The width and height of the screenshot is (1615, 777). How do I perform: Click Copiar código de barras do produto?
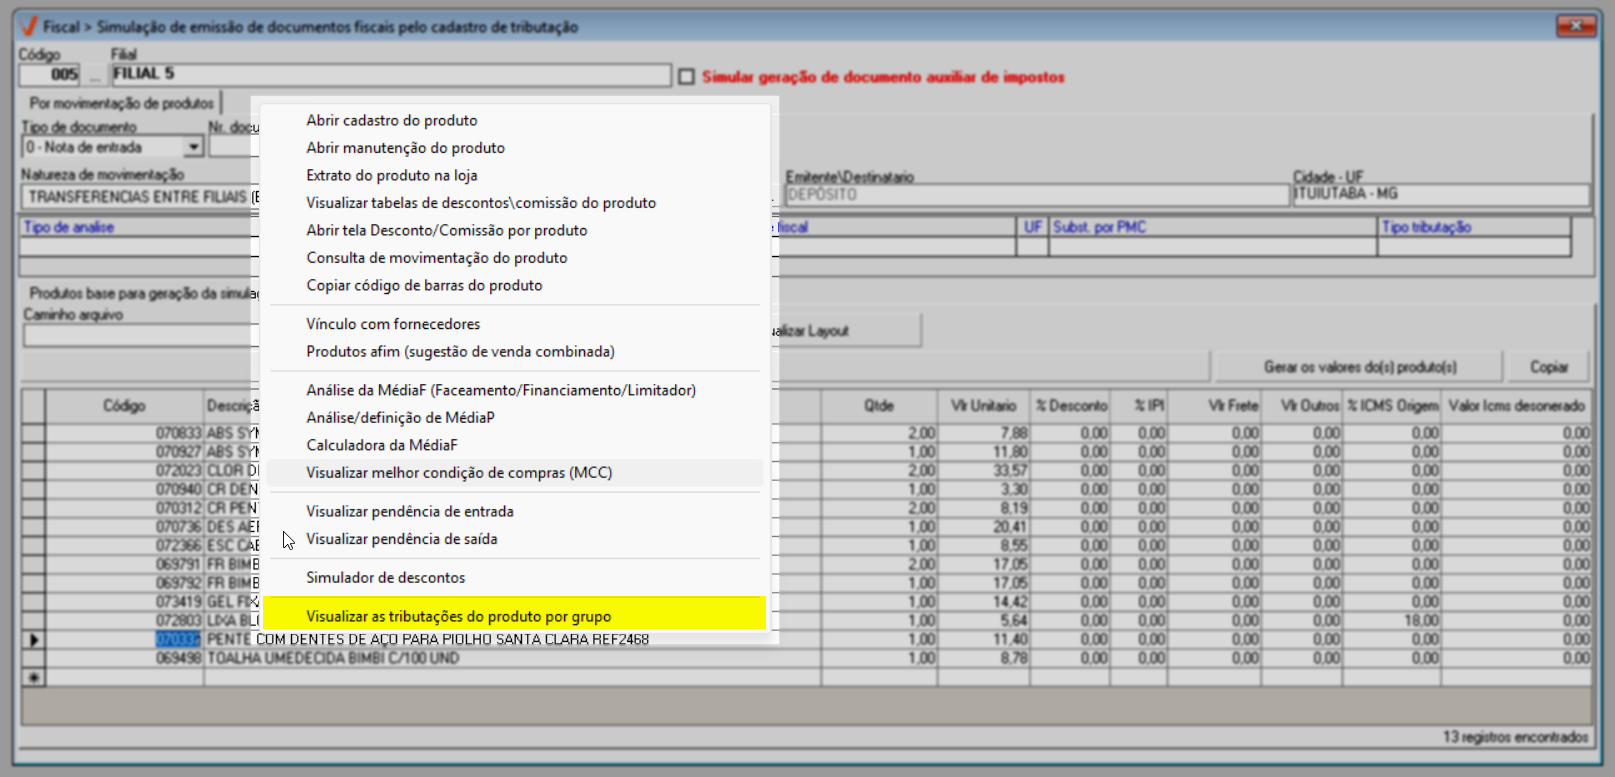click(x=424, y=285)
